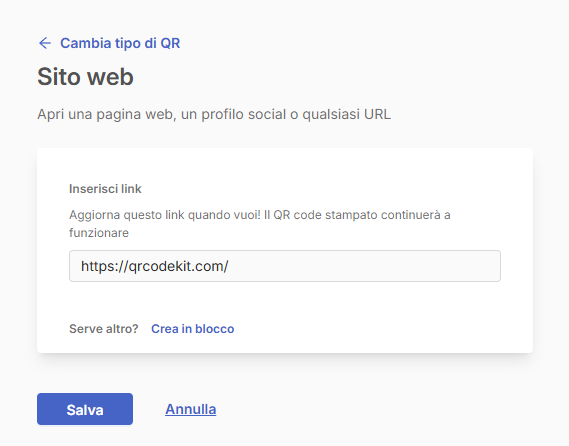Open the Crea in blocco link
569x446 pixels.
point(193,329)
